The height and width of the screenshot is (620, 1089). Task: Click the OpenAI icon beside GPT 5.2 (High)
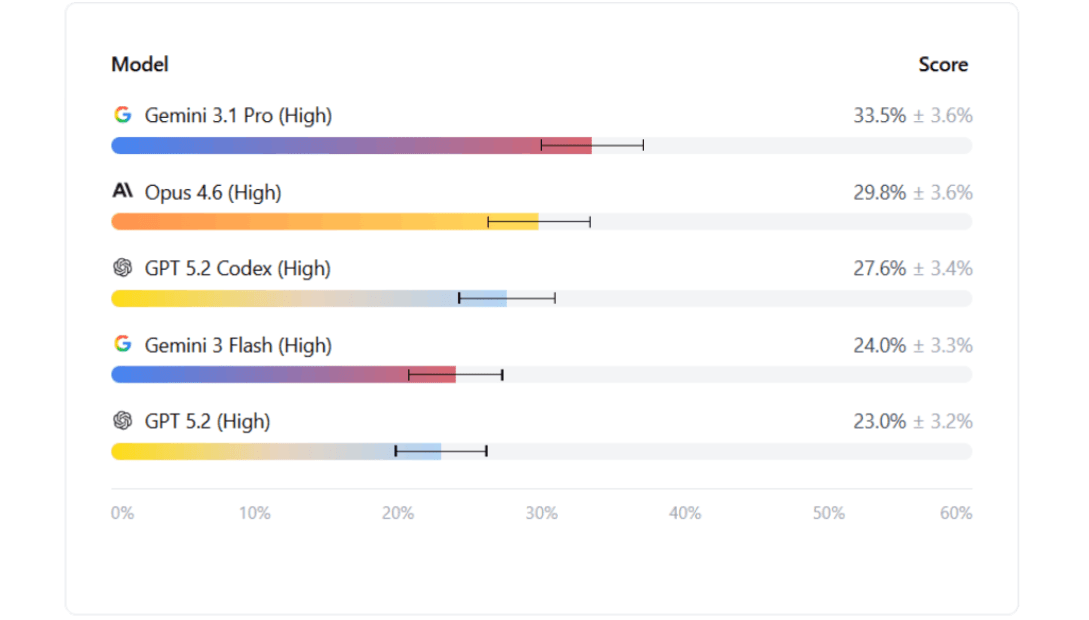123,420
